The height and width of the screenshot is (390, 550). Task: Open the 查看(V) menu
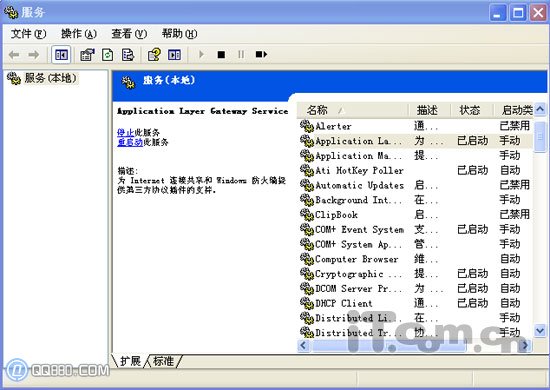(129, 34)
